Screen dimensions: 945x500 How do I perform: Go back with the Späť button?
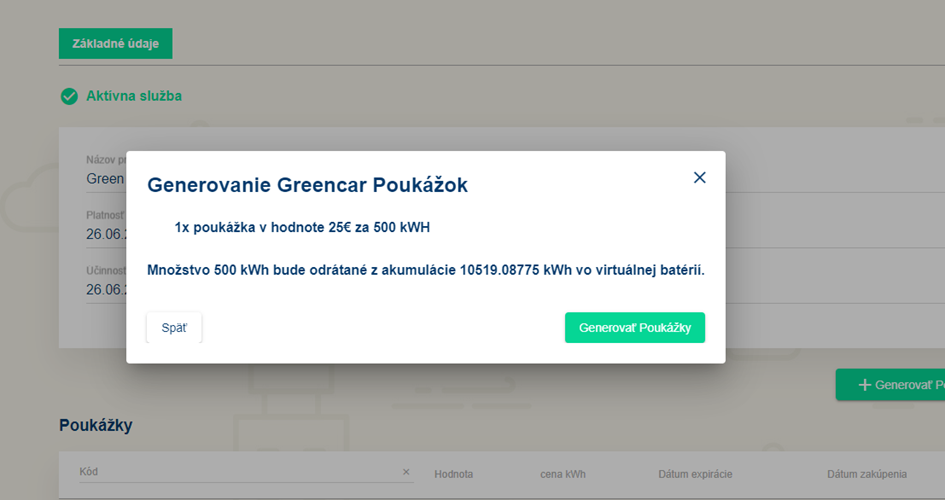tap(174, 328)
